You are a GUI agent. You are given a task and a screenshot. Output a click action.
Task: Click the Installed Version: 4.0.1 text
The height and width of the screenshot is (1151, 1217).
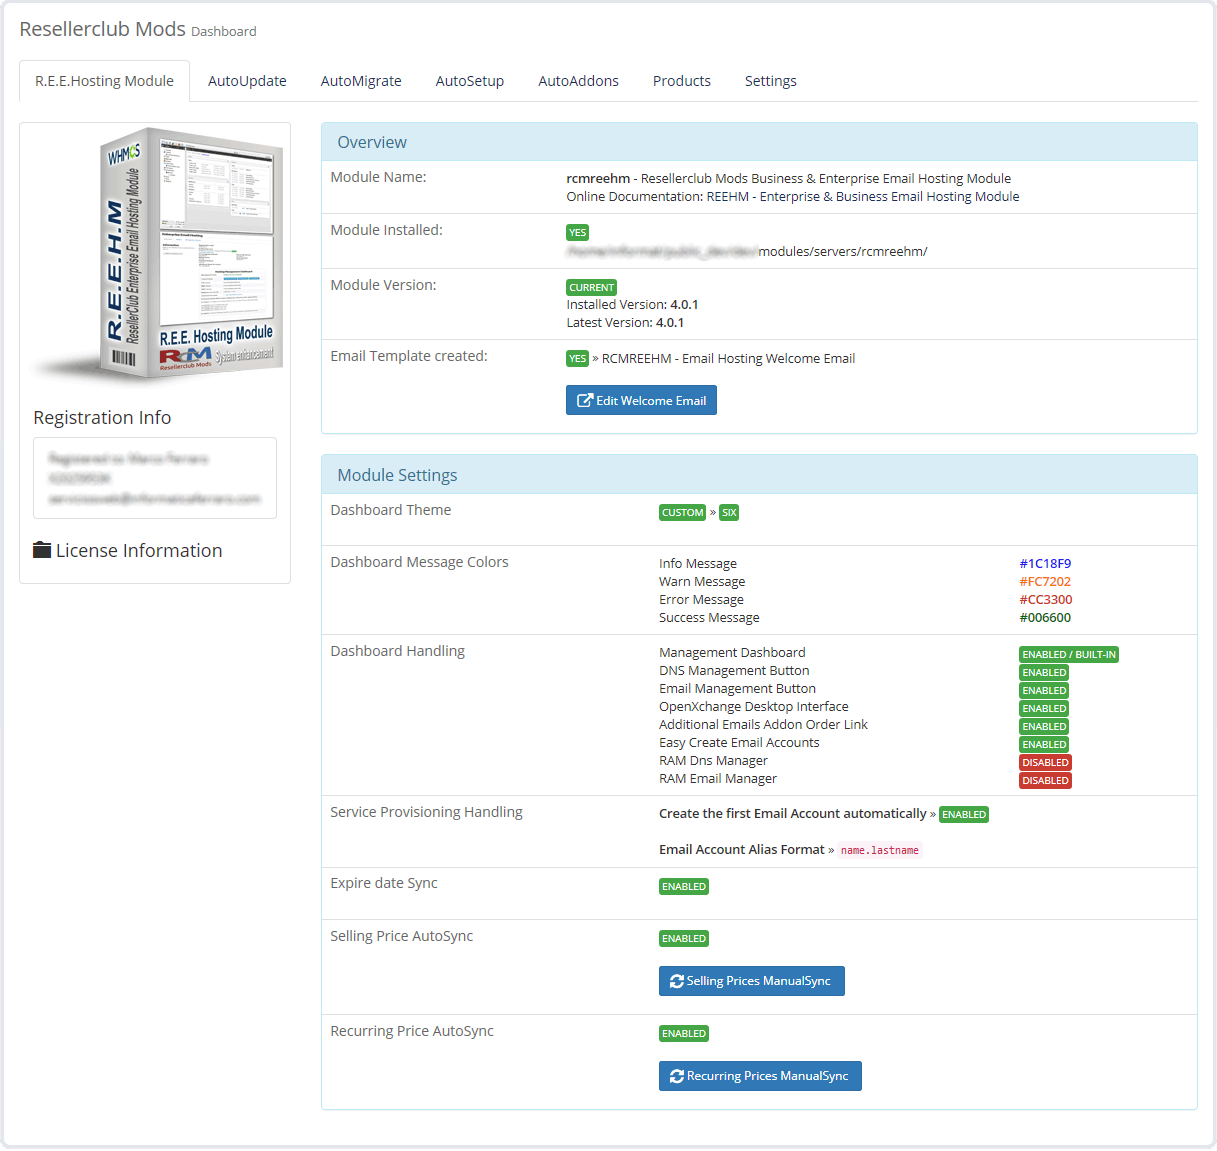(x=632, y=305)
